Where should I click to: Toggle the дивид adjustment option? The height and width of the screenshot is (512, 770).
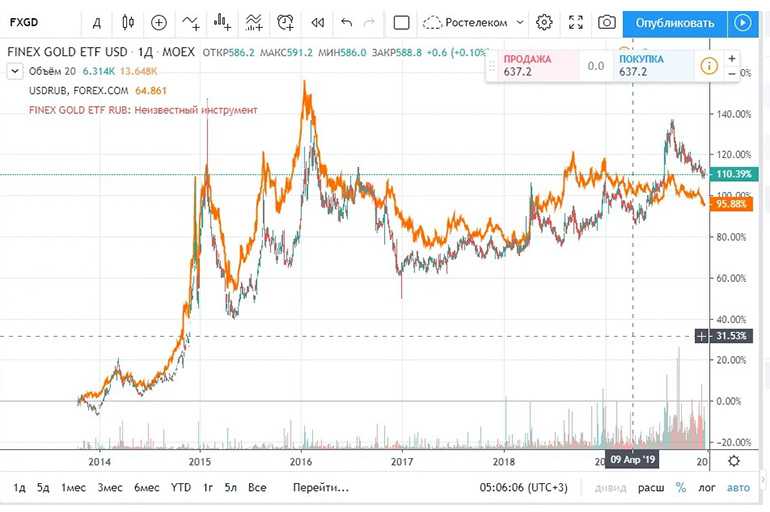pos(610,487)
